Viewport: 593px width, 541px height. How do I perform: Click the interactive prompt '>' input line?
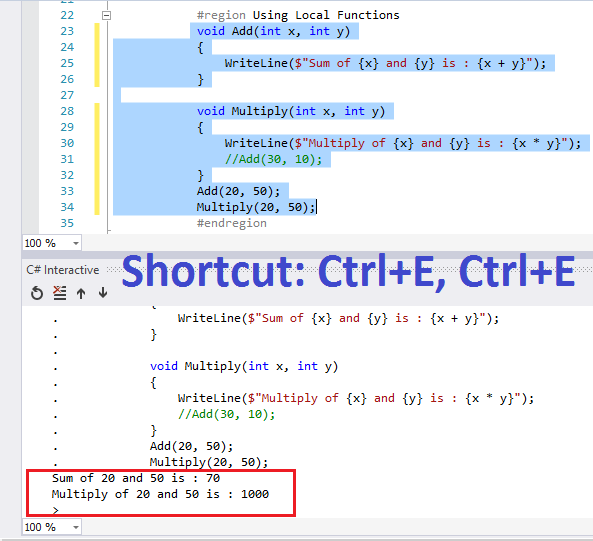tap(56, 510)
